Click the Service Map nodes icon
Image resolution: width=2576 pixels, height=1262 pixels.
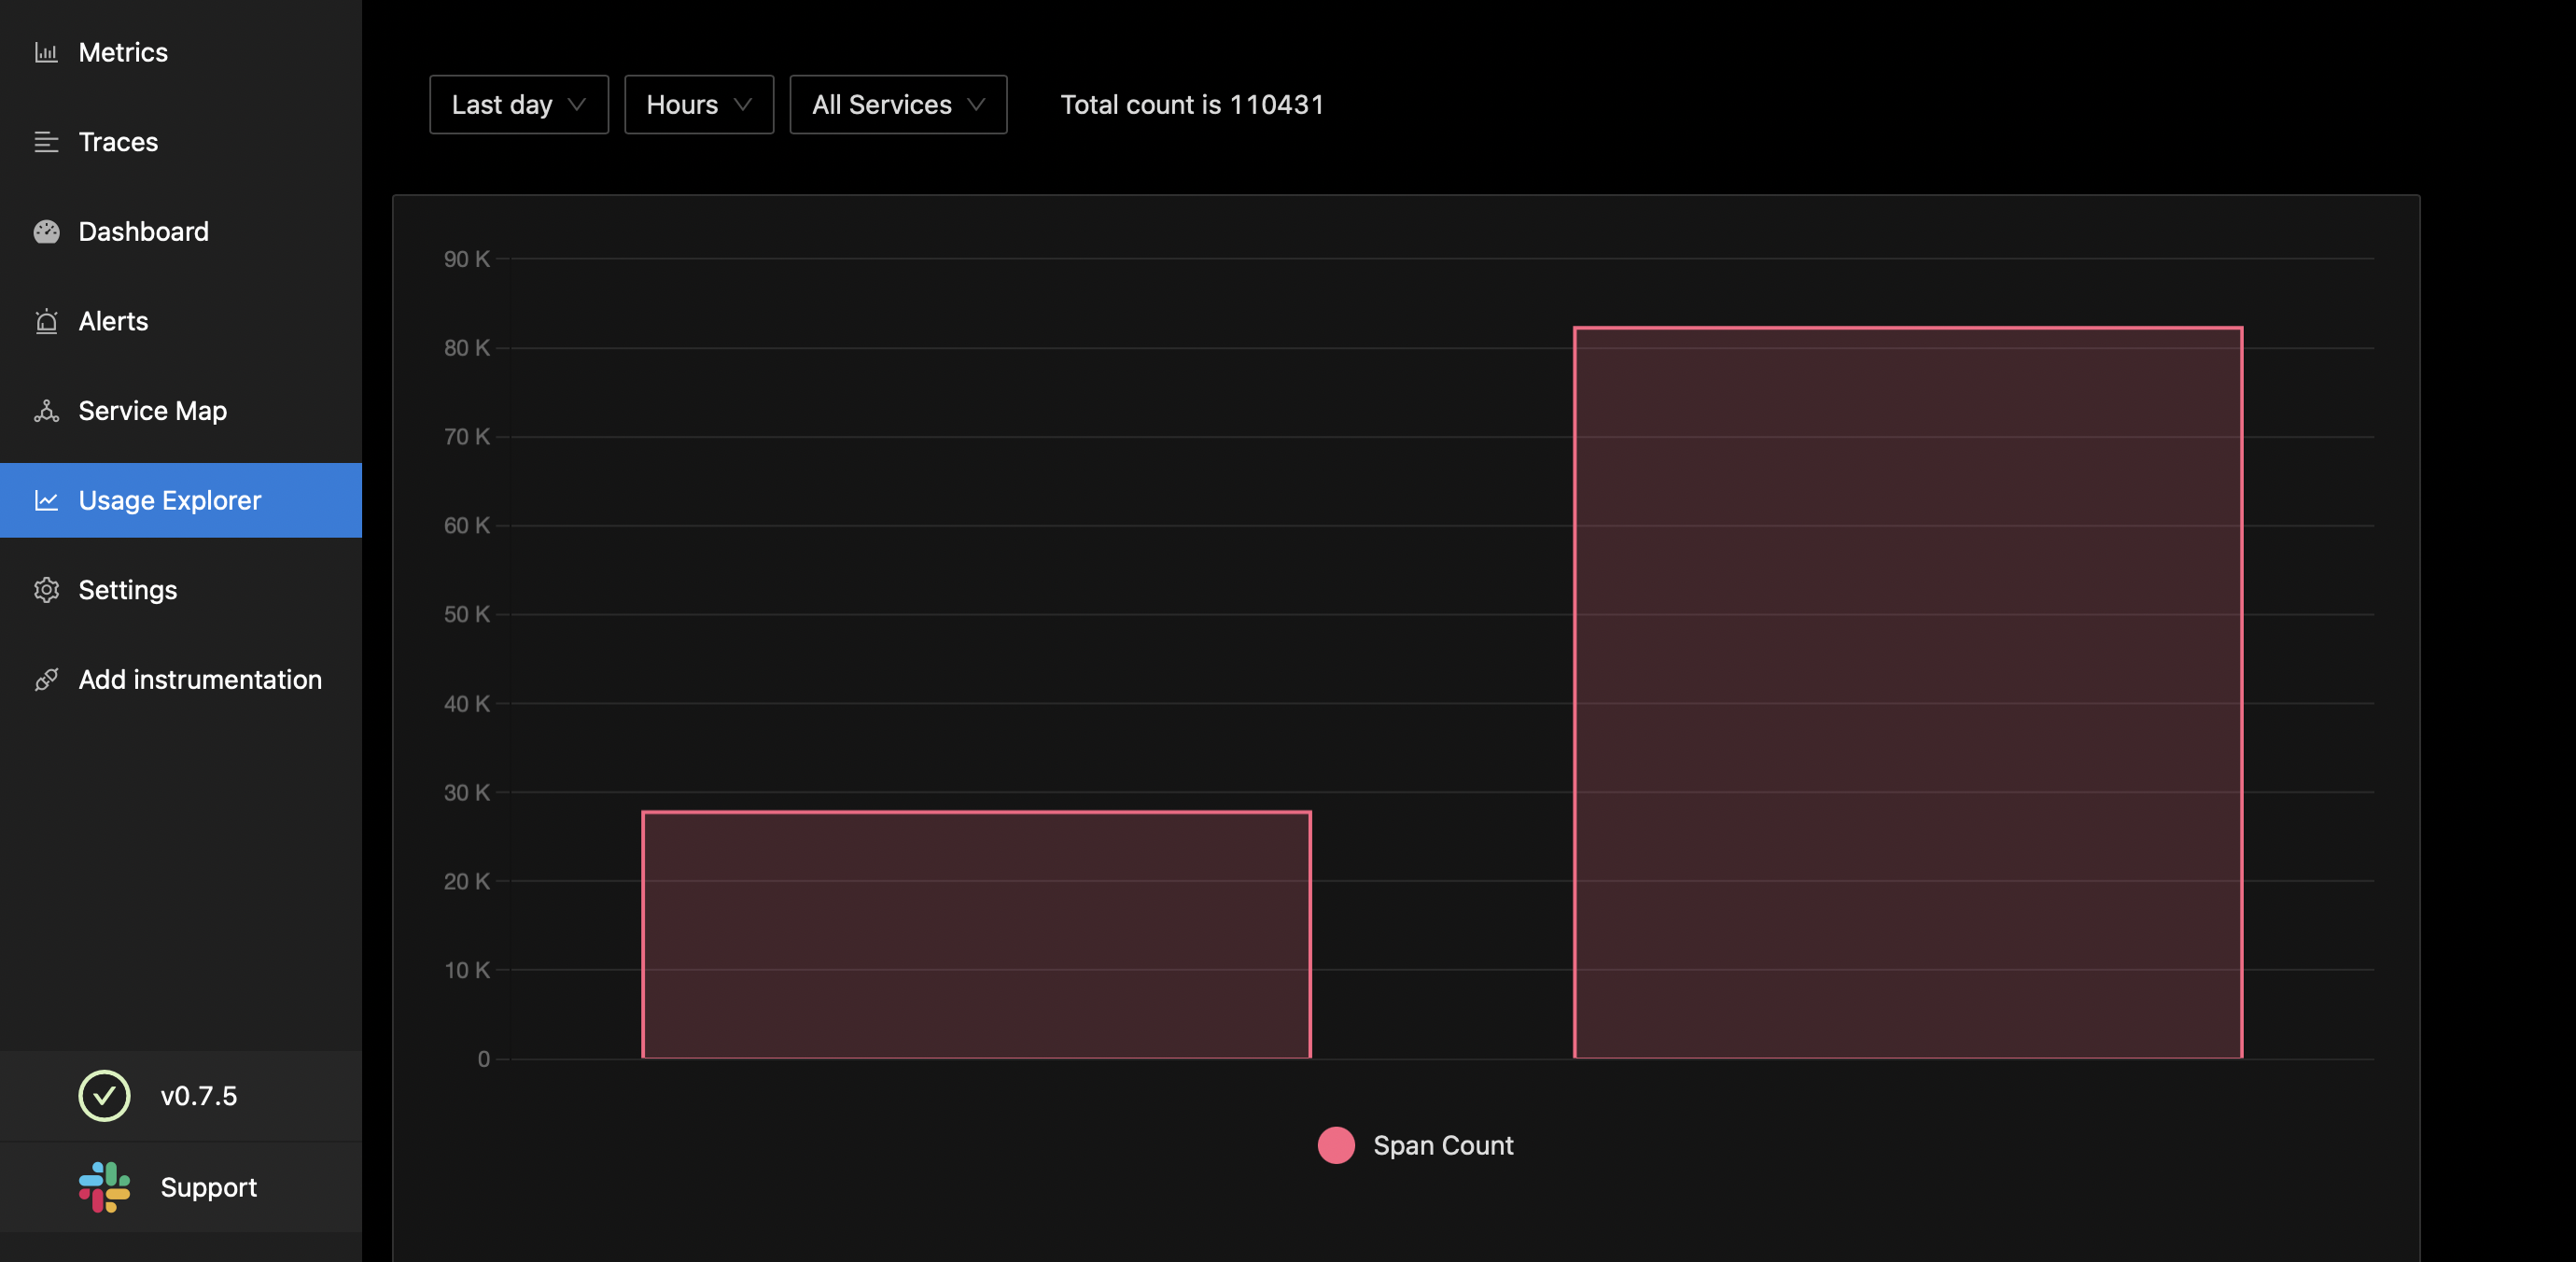click(x=46, y=411)
